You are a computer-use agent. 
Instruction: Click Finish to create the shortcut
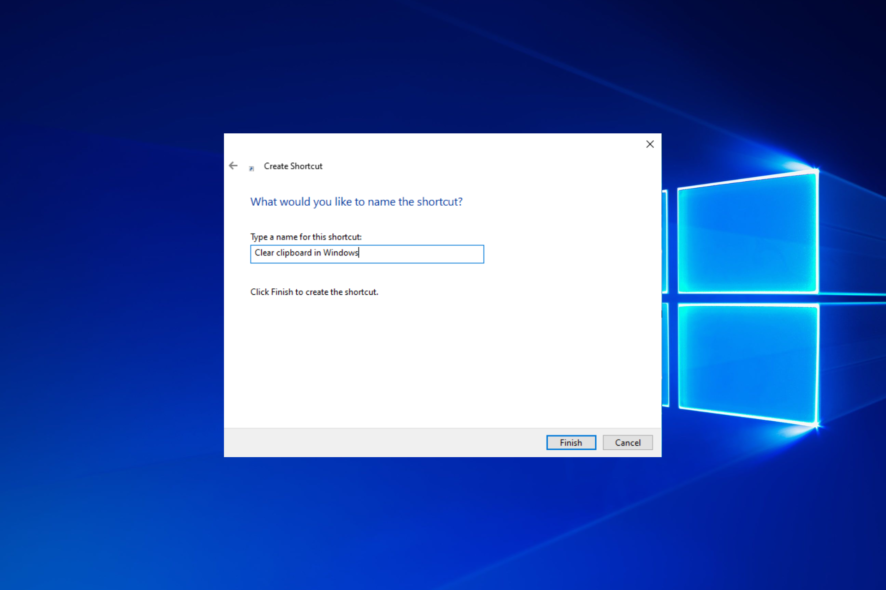(571, 442)
